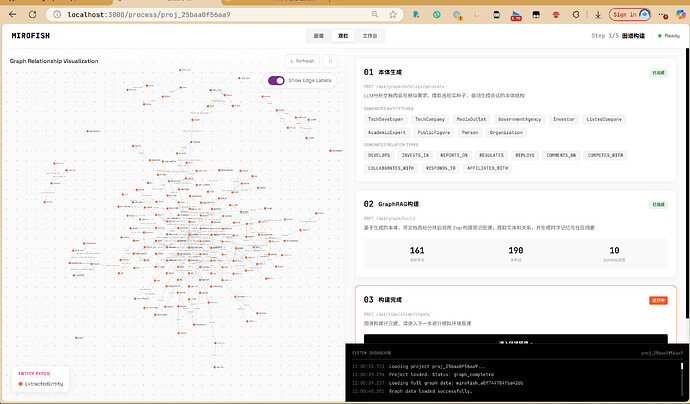Click the REGULATES relation type tag

(491, 155)
